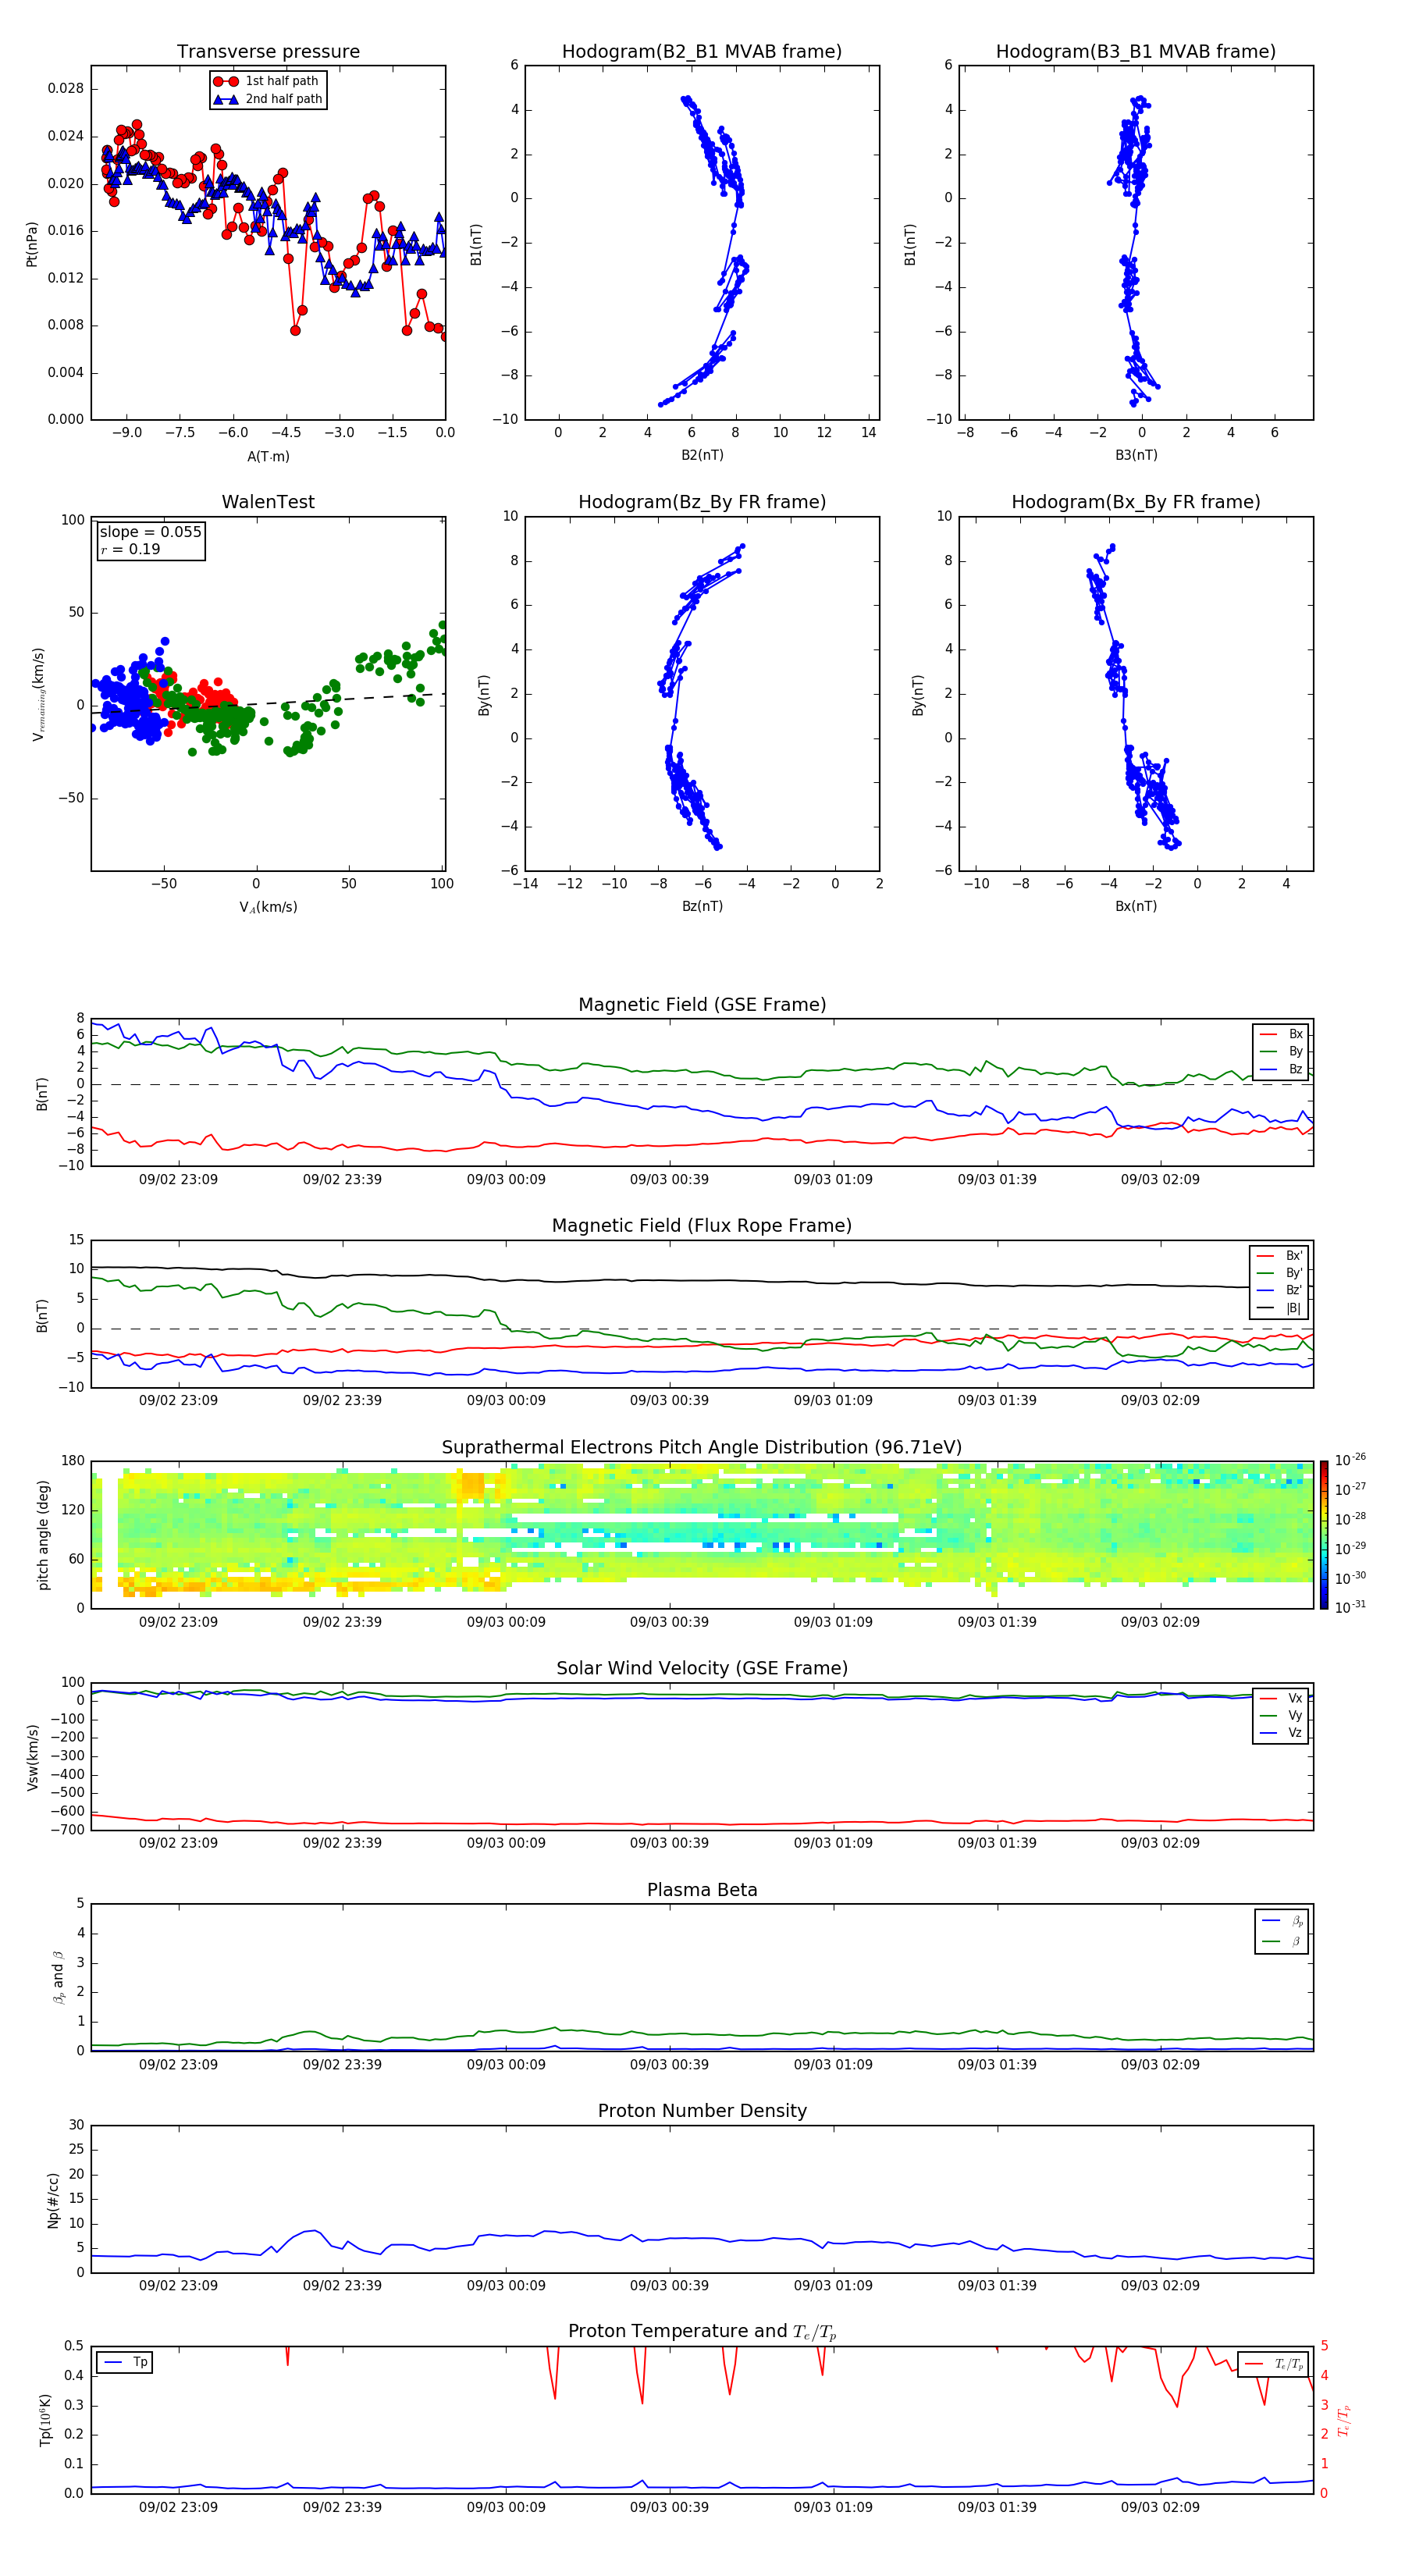
Task: Click 'Hodogram(B3_B1 MVAB frame)' title
Action: point(1136,52)
